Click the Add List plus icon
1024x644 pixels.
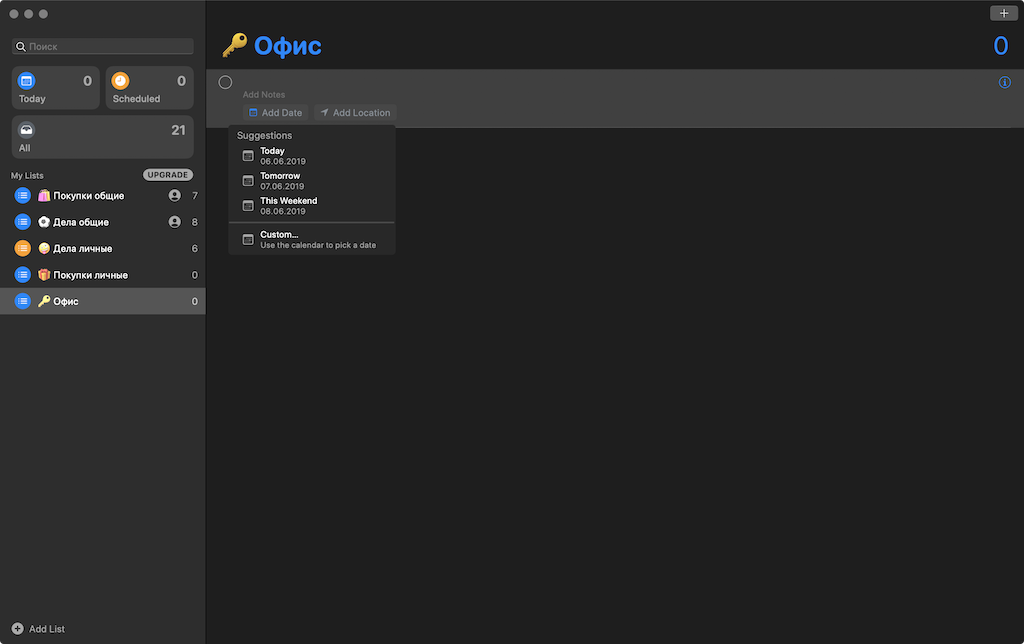coord(18,628)
